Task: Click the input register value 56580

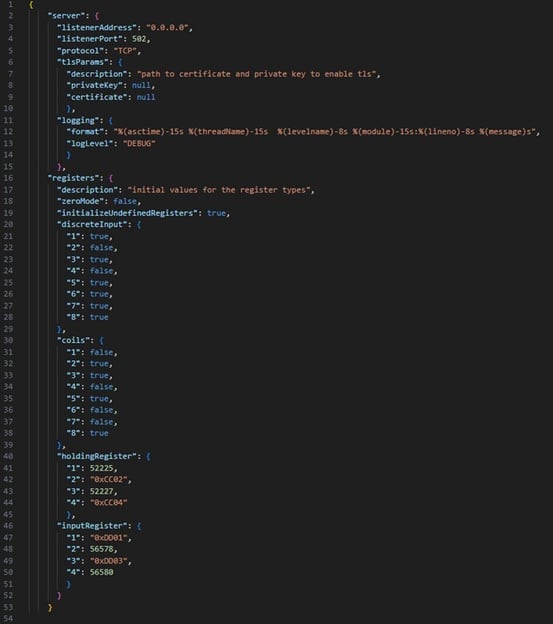Action: coord(101,572)
